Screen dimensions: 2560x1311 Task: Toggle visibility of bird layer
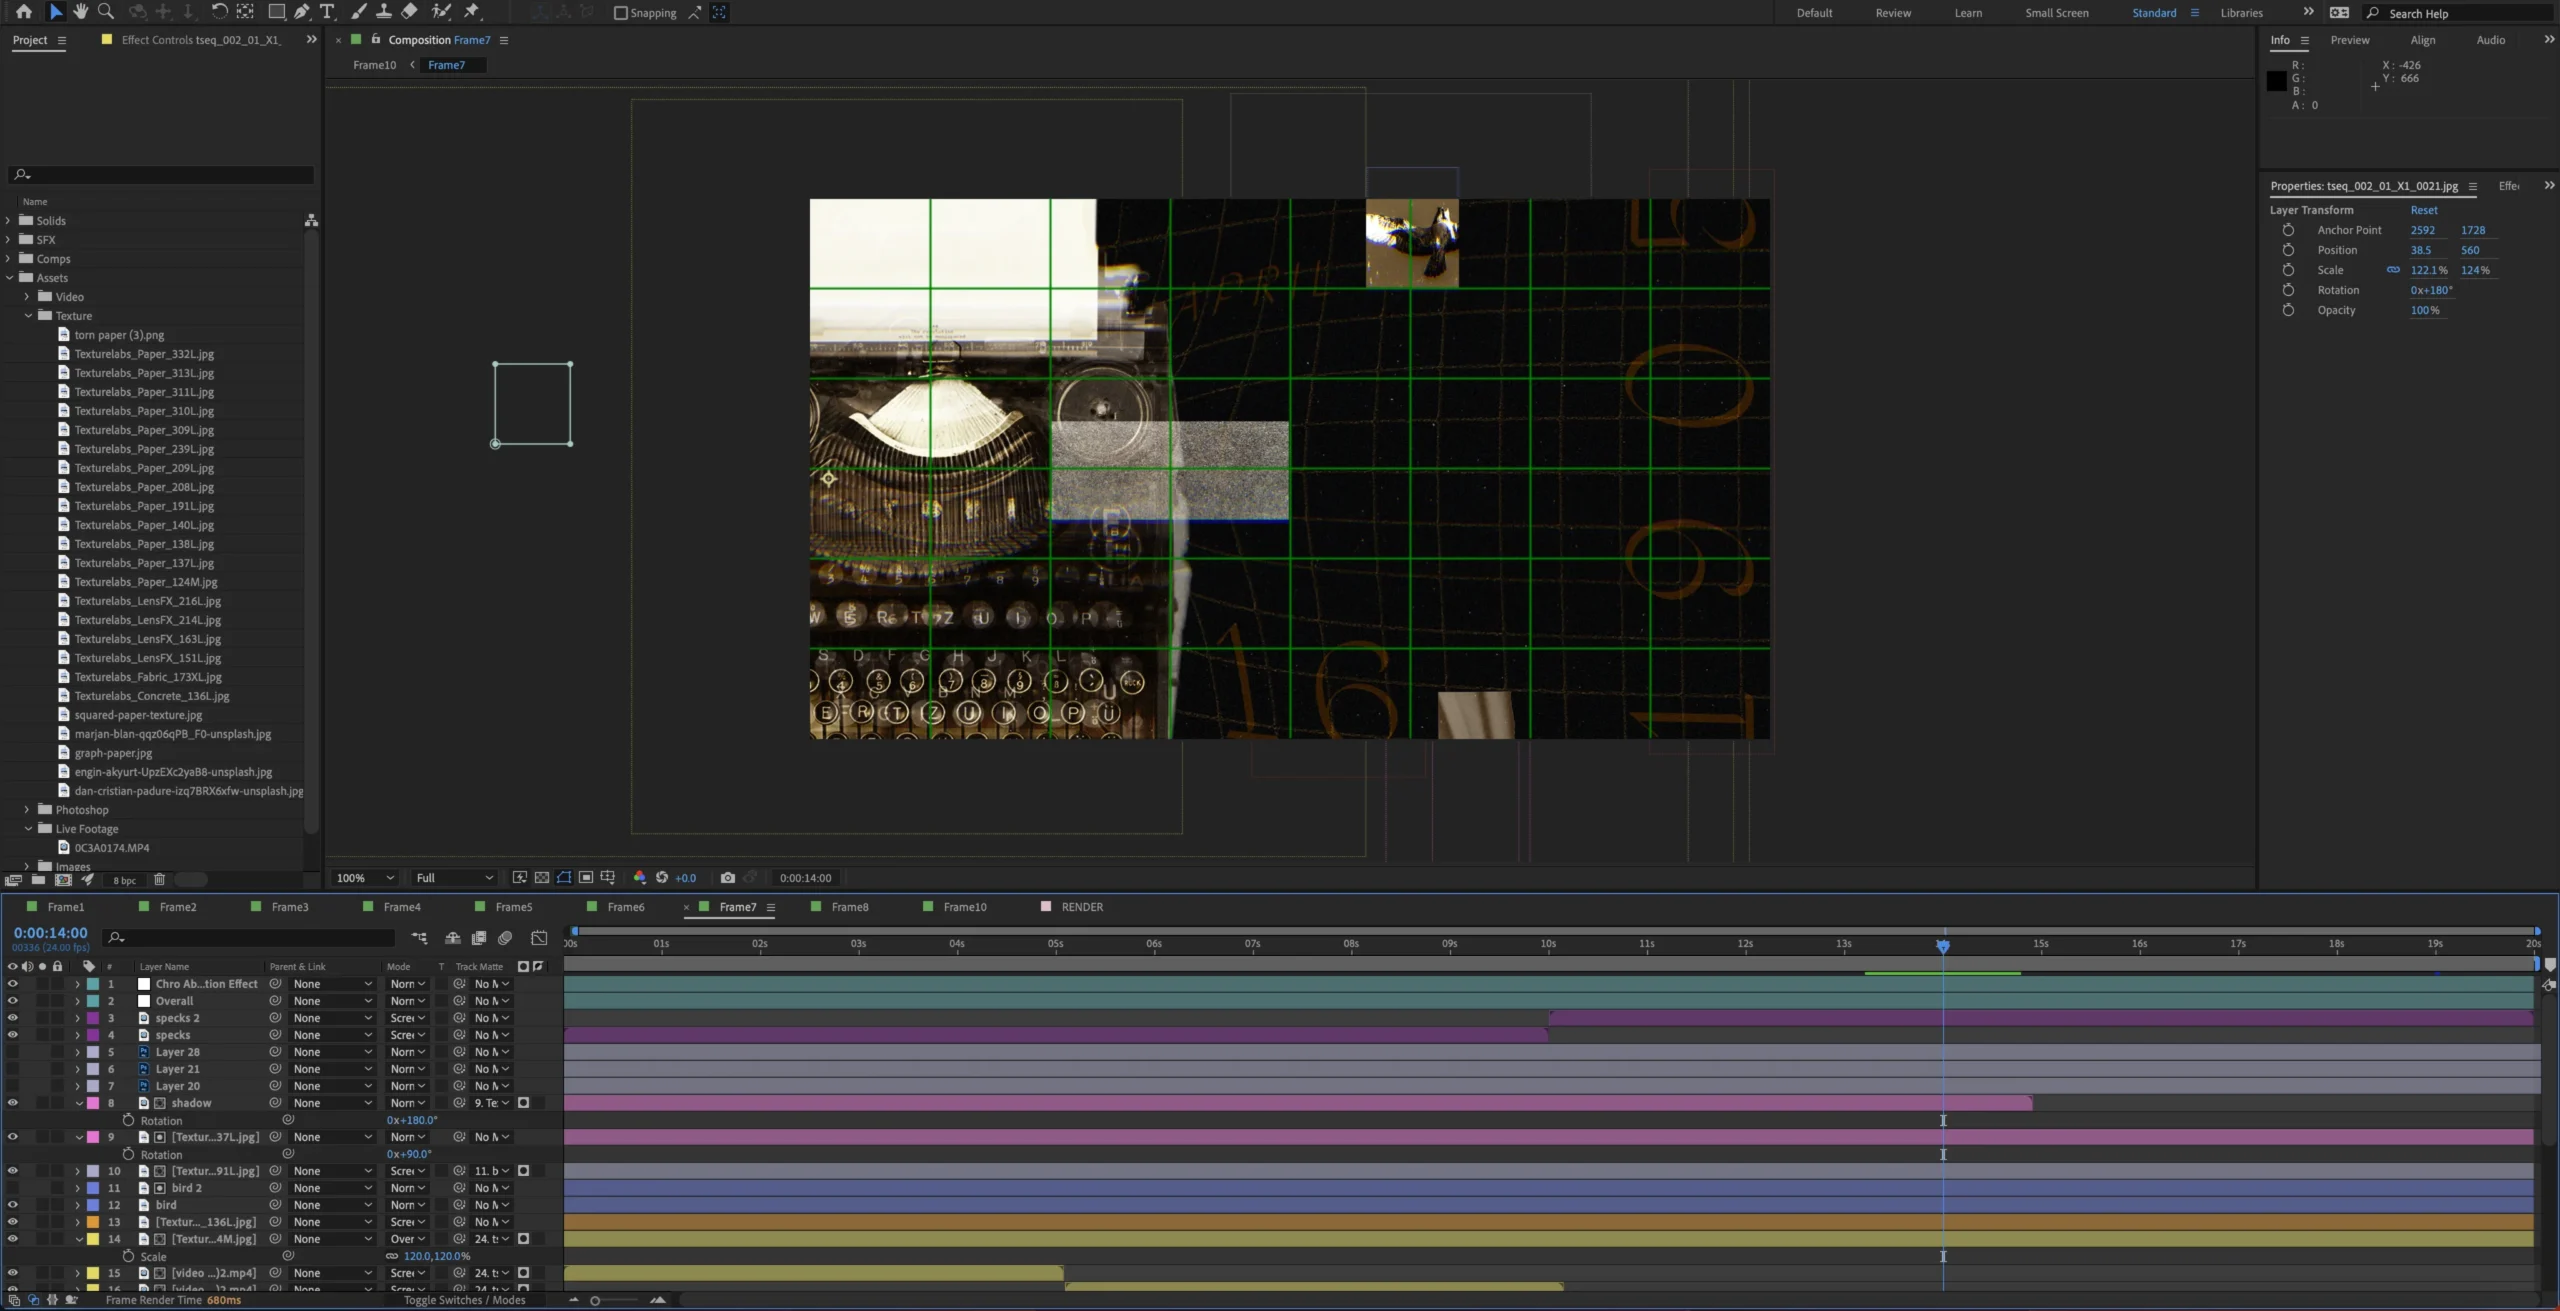tap(13, 1205)
